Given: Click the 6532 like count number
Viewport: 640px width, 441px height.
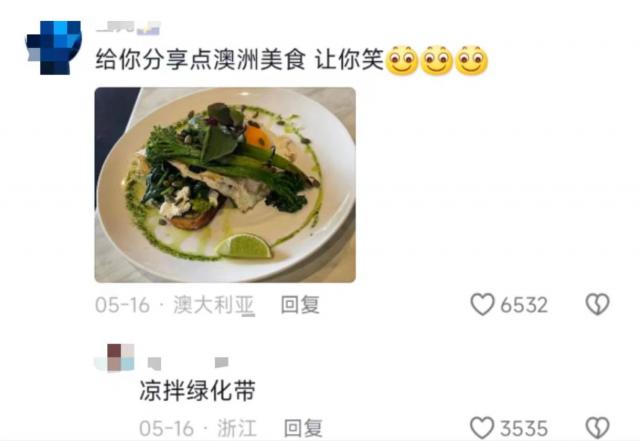Looking at the screenshot, I should [x=524, y=305].
